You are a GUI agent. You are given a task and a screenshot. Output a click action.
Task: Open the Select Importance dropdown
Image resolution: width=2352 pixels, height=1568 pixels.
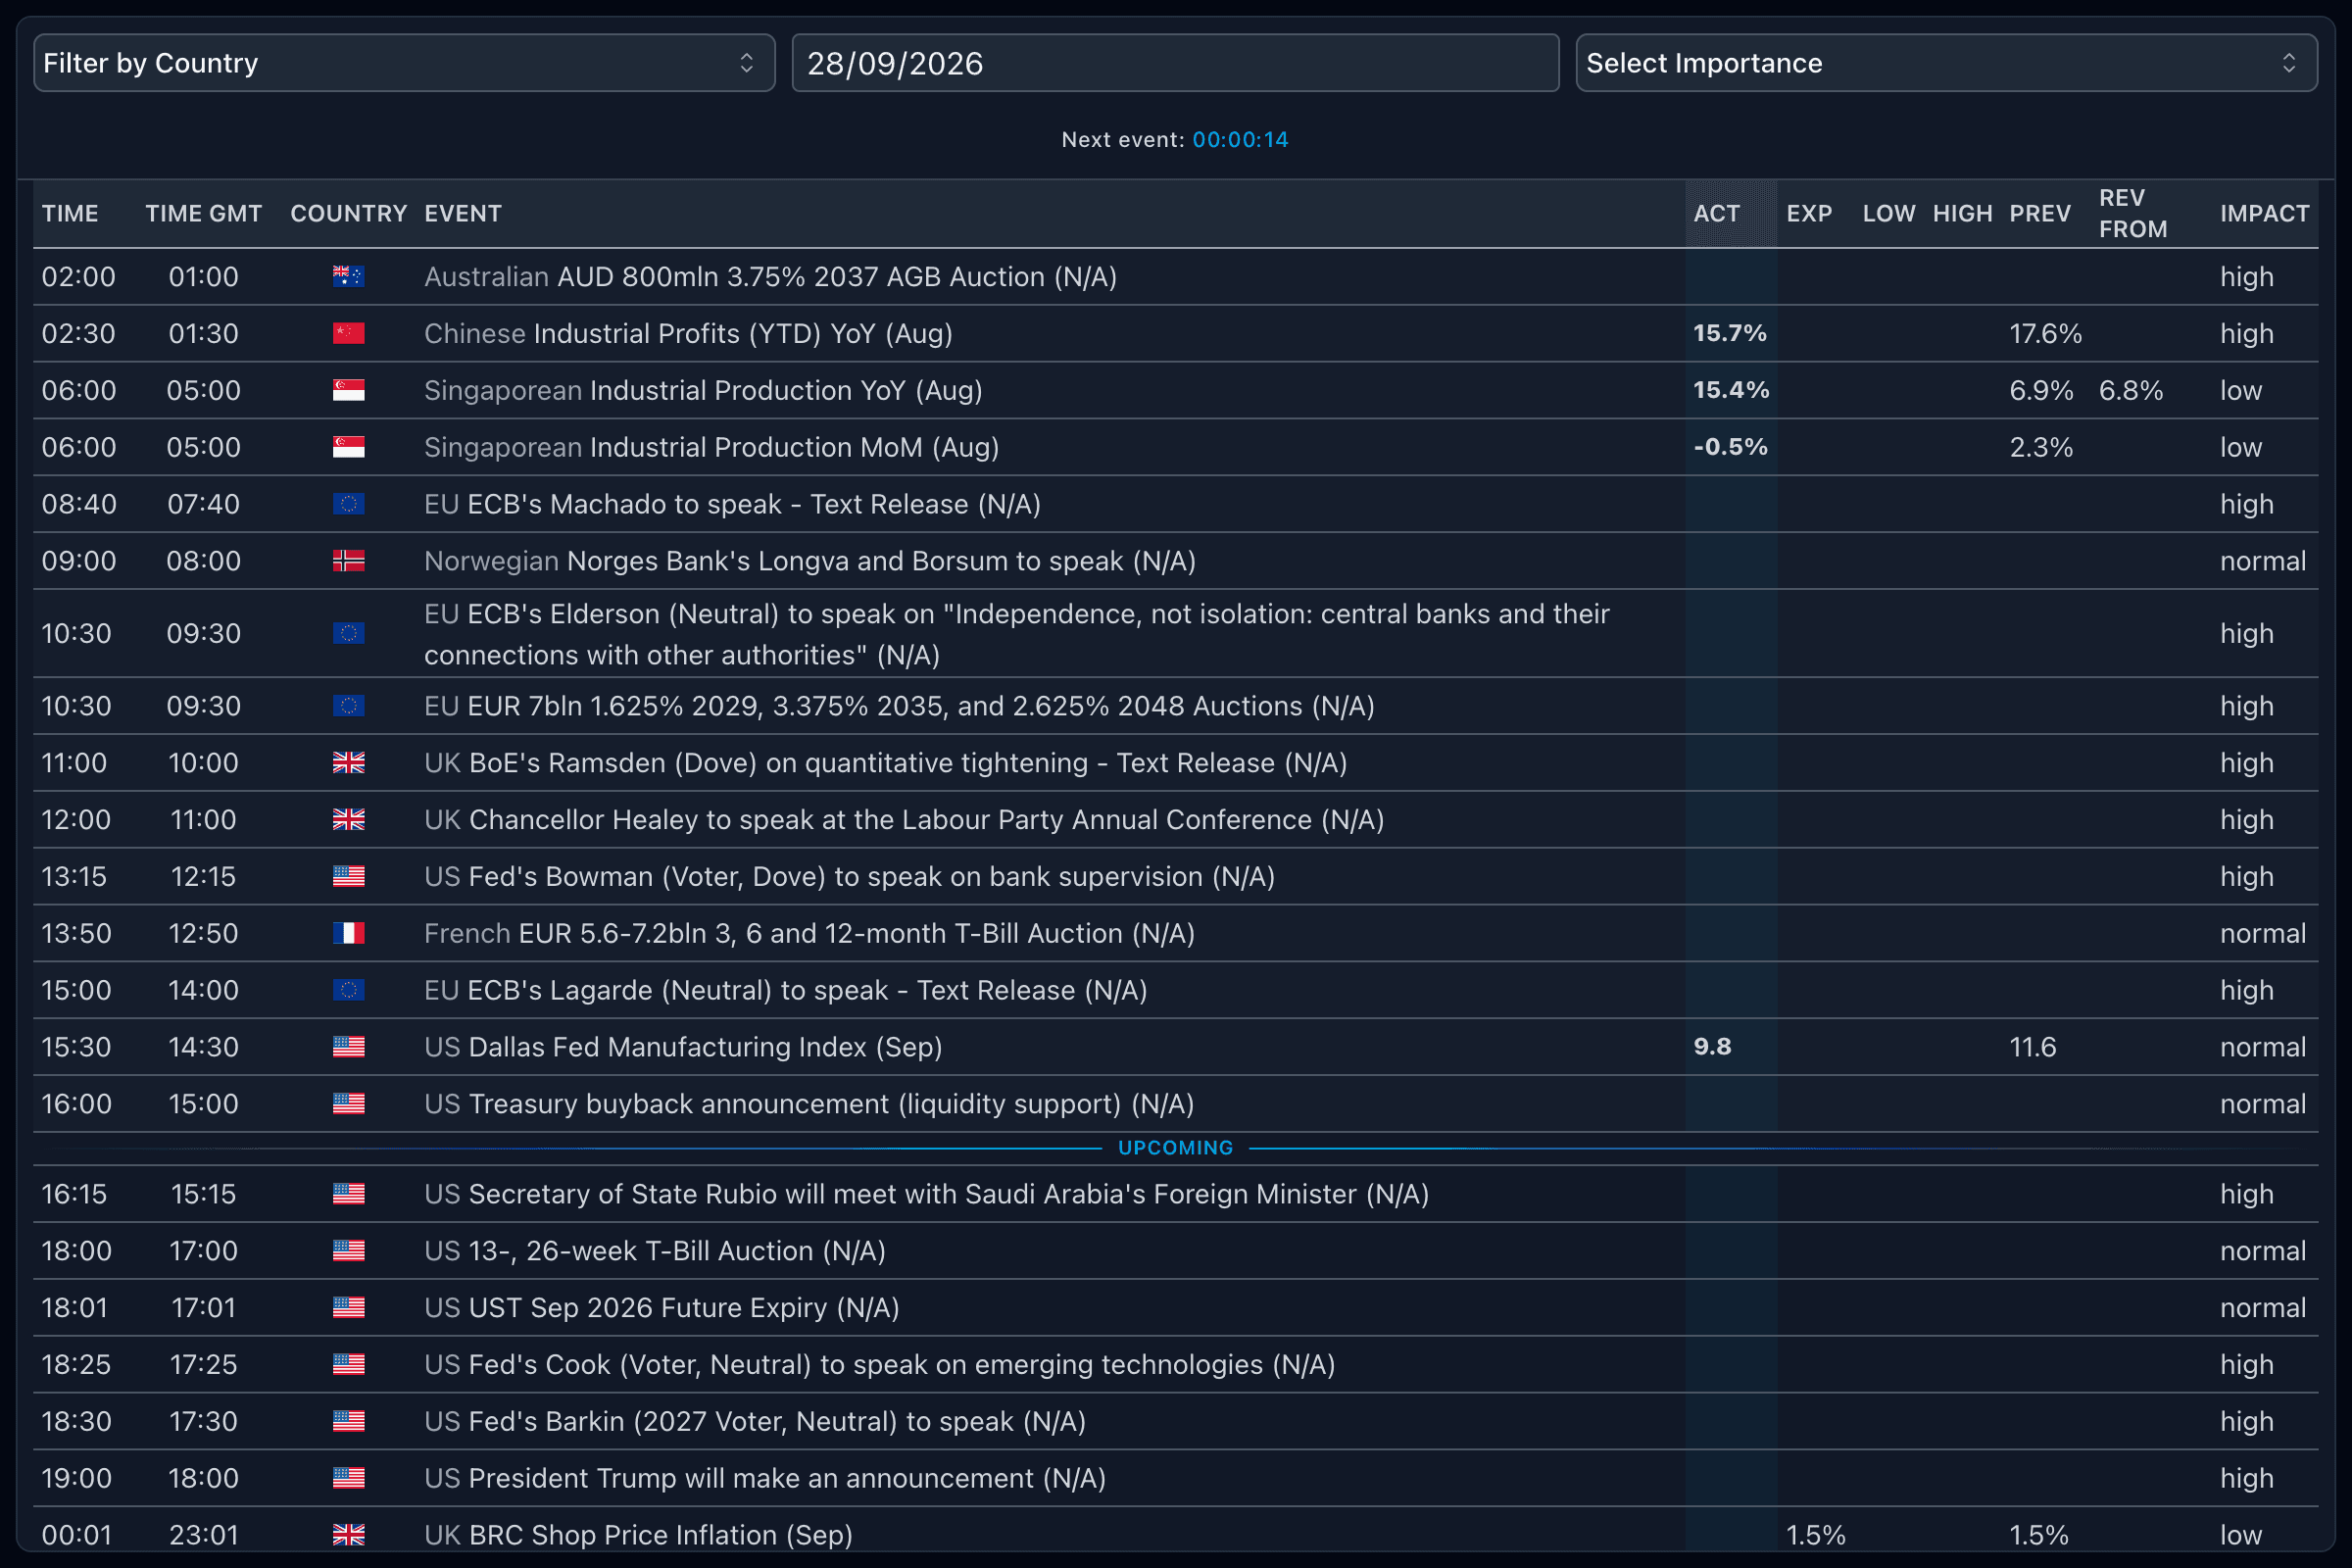1946,63
